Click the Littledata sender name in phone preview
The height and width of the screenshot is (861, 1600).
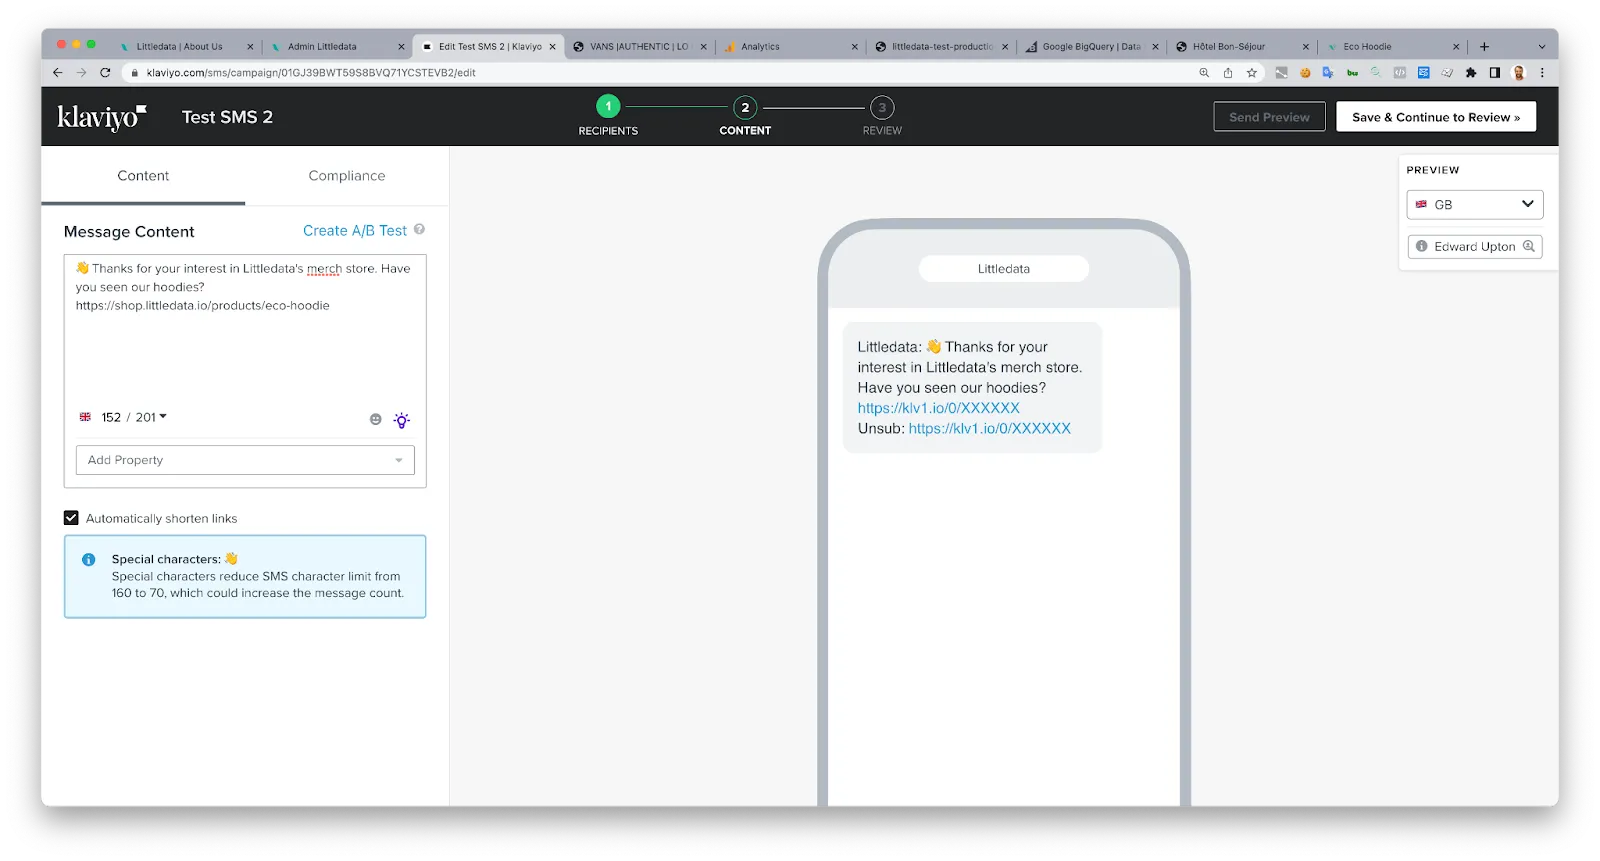[x=1003, y=269]
